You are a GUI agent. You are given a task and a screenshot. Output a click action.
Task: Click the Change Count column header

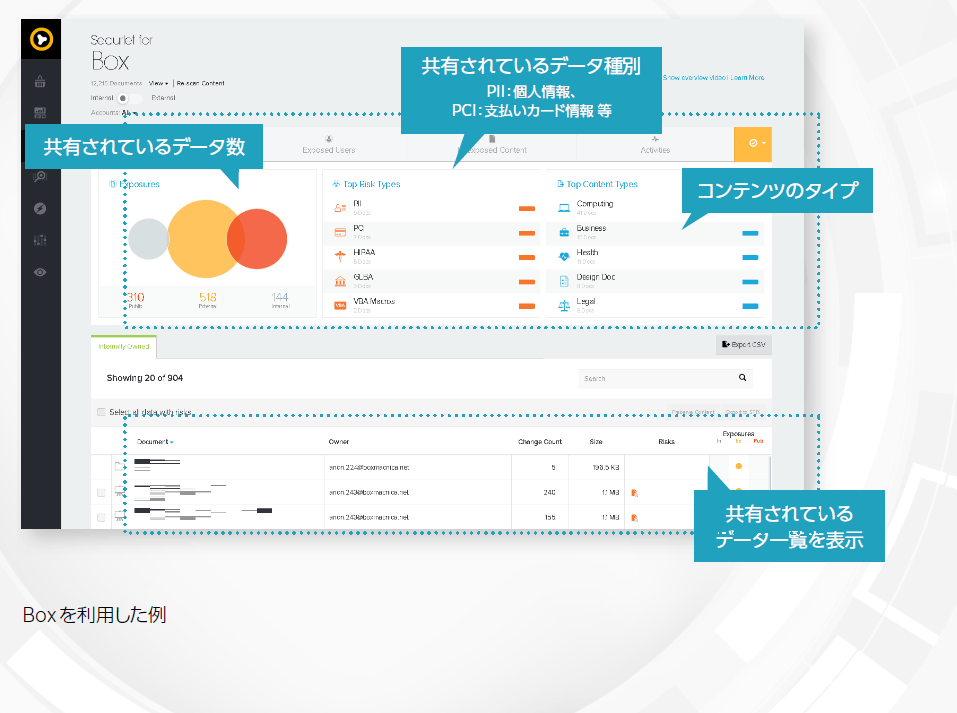[540, 442]
